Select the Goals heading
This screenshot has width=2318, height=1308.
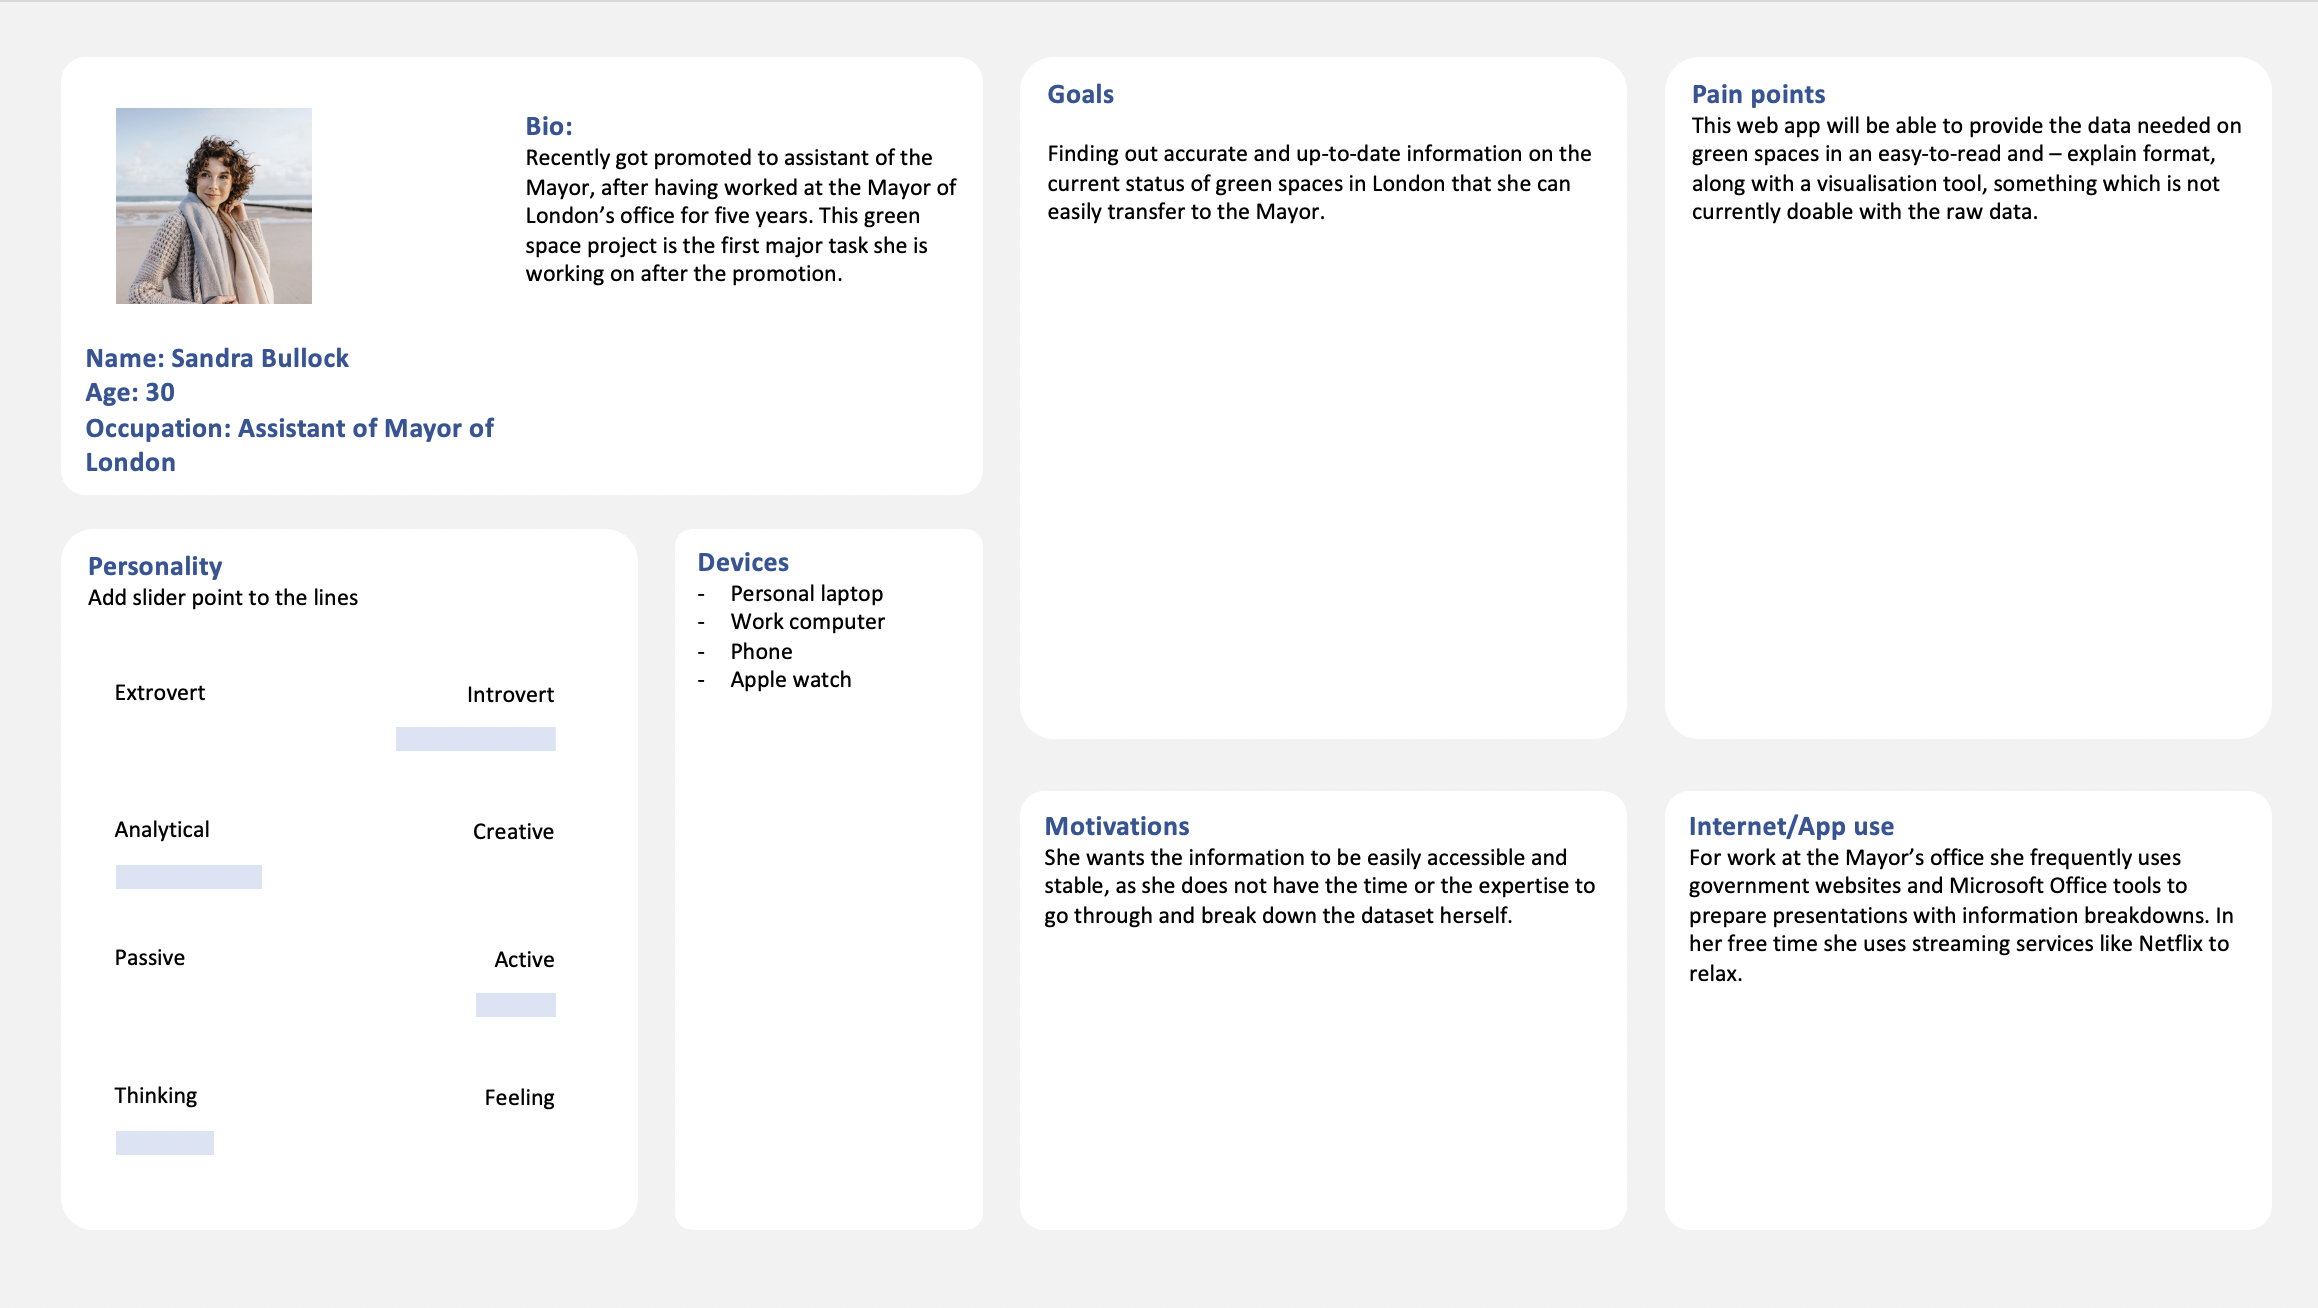[x=1080, y=94]
